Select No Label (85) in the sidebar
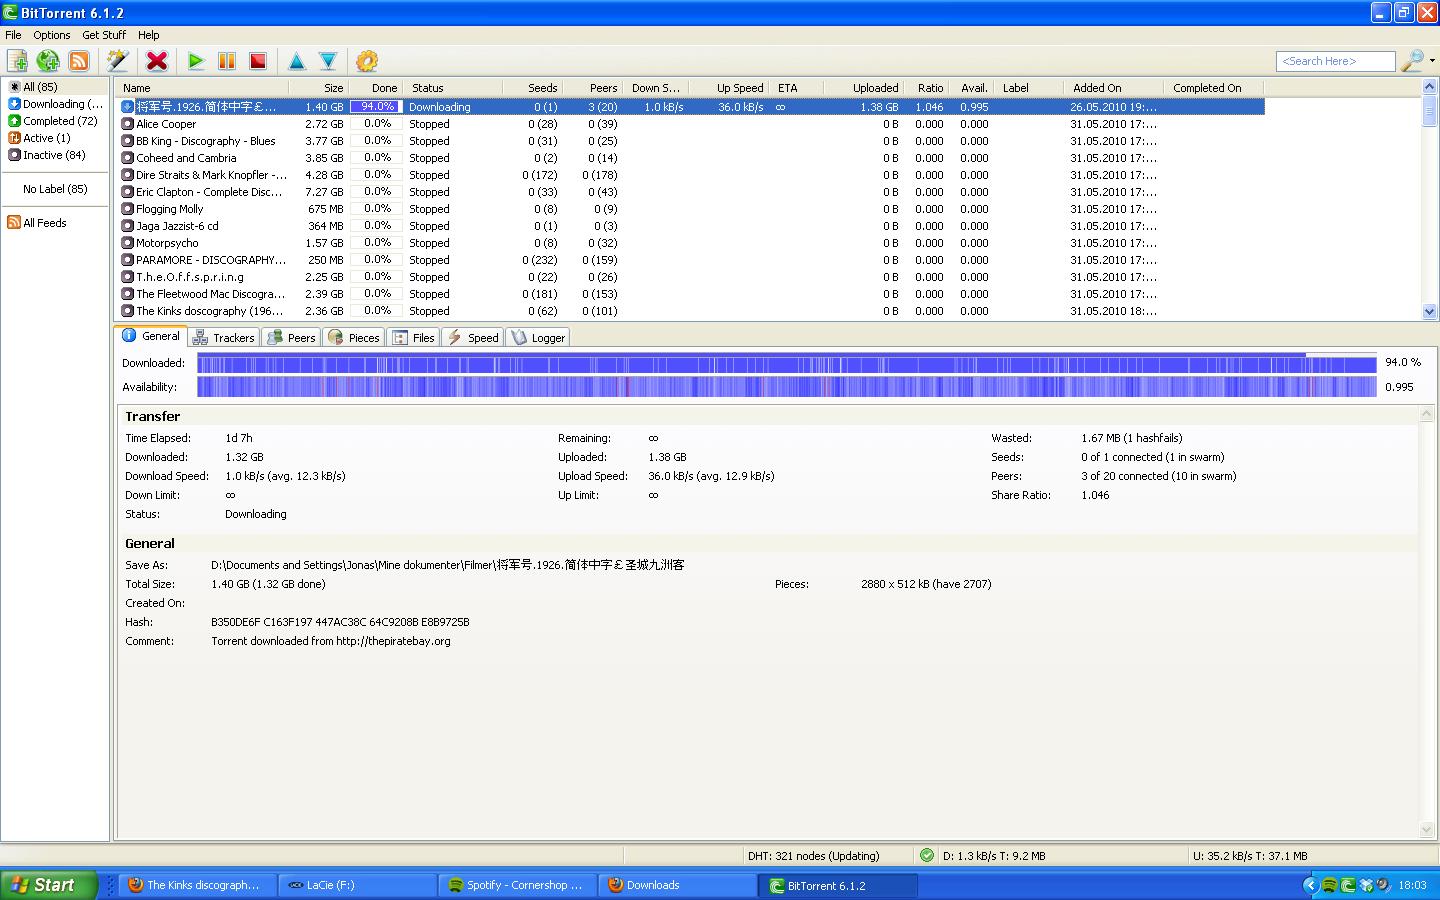The height and width of the screenshot is (900, 1440). (x=56, y=189)
